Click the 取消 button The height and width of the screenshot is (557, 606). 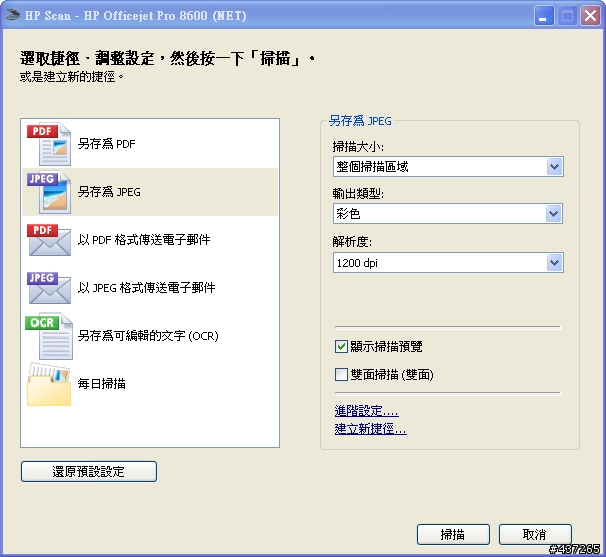[x=535, y=535]
